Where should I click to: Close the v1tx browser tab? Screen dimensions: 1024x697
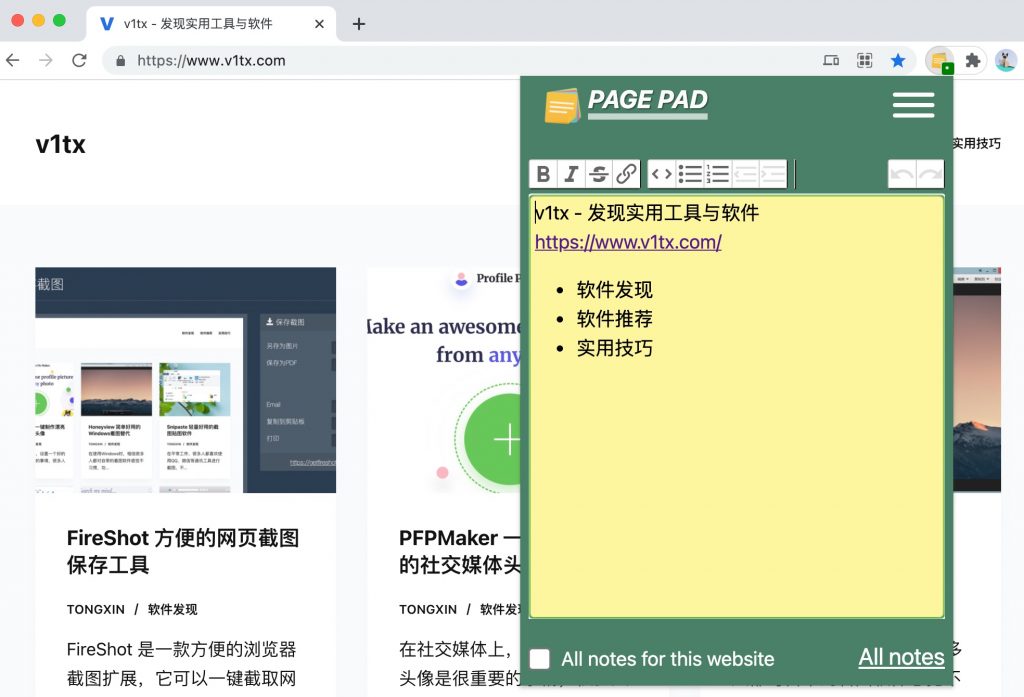pos(319,24)
